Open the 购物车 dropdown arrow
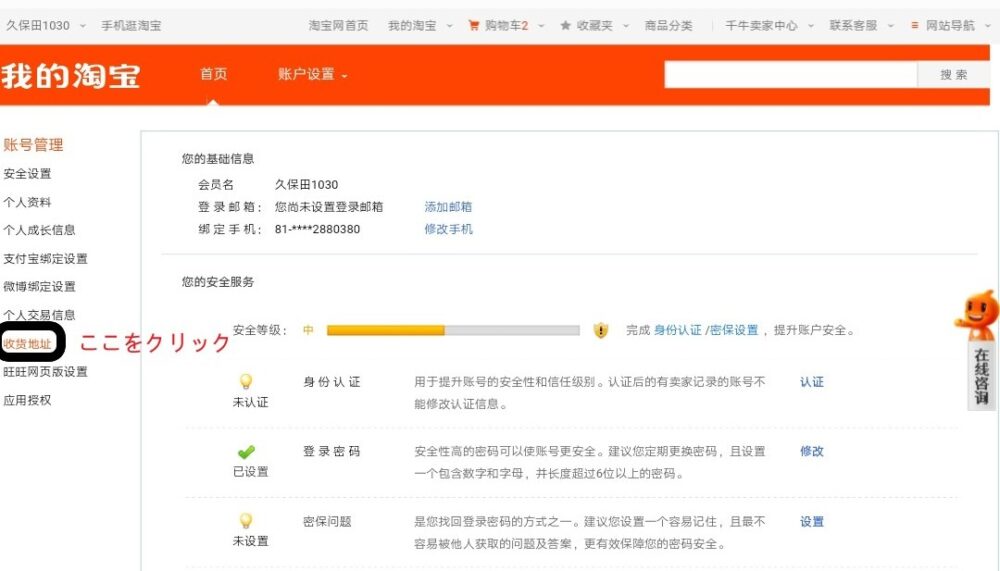The image size is (1000, 571). [541, 26]
